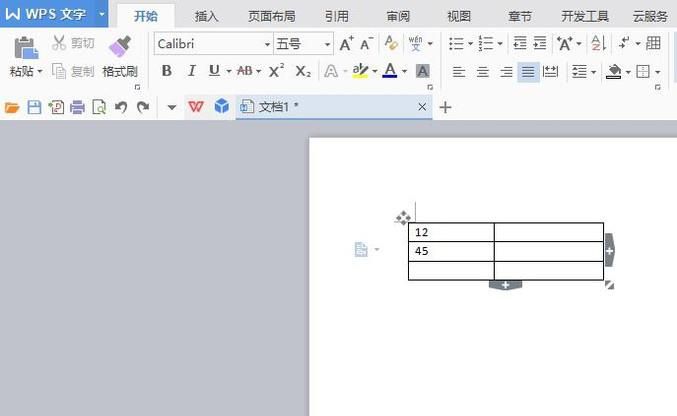Screen dimensions: 677x416
Task: Open font color dropdown arrow
Action: pyautogui.click(x=404, y=71)
